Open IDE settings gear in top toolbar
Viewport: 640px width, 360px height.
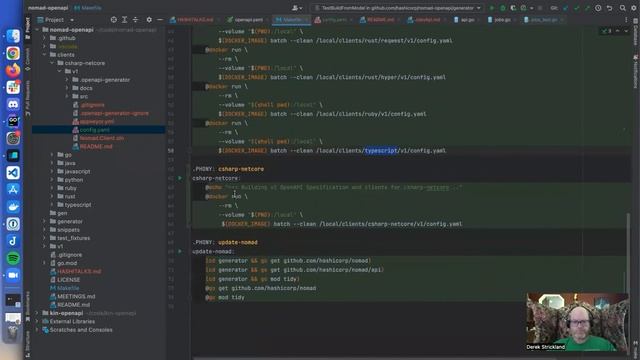(633, 8)
